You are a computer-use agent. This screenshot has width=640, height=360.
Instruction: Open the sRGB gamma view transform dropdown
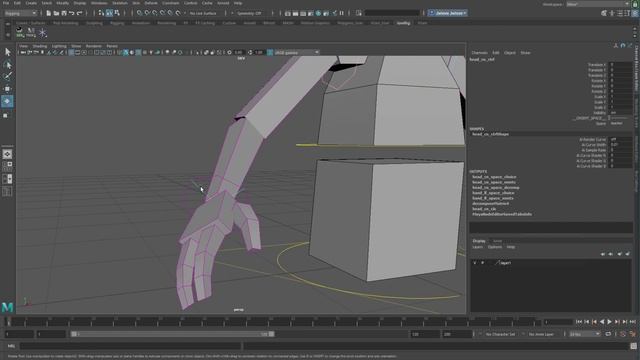297,52
